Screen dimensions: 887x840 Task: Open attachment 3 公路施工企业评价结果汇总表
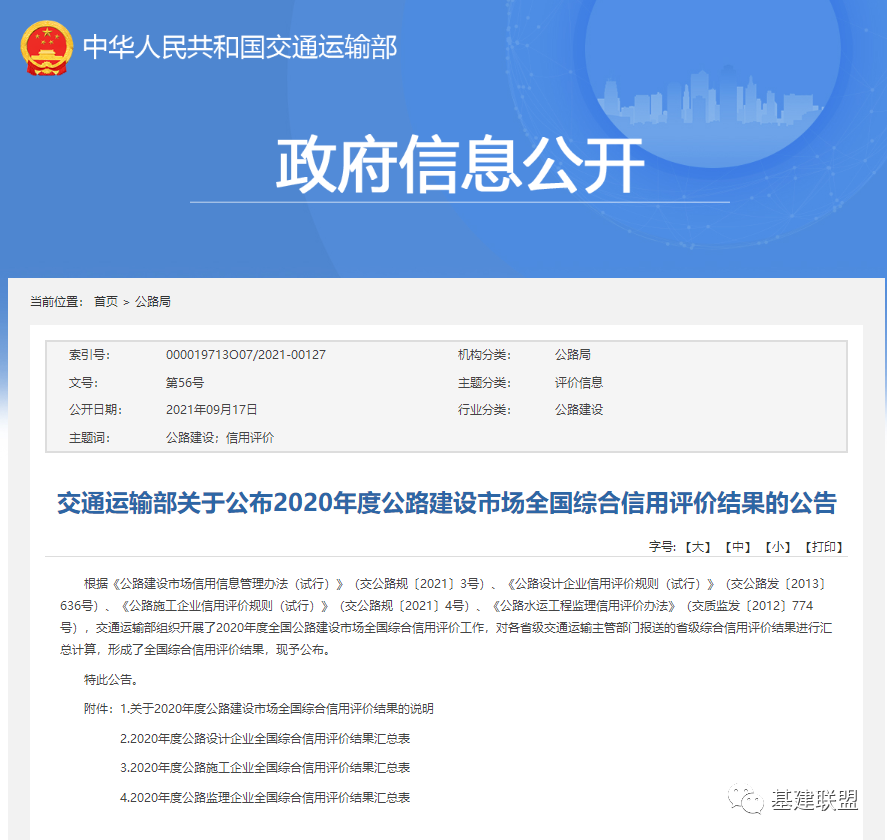(265, 768)
